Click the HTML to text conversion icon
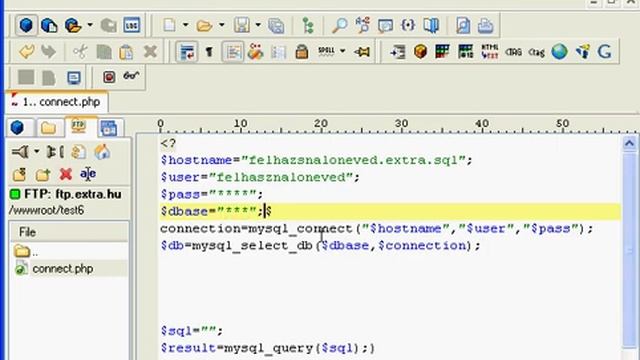Screen dimensions: 640x360 pos(489,51)
